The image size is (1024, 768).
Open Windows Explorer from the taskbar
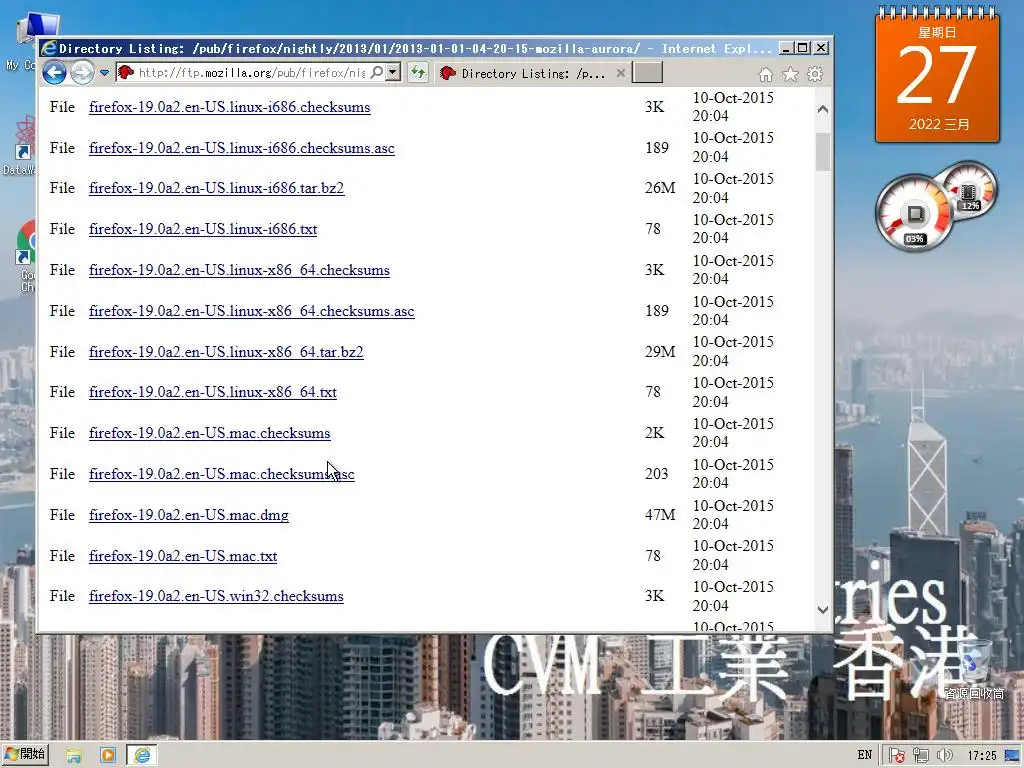(74, 756)
